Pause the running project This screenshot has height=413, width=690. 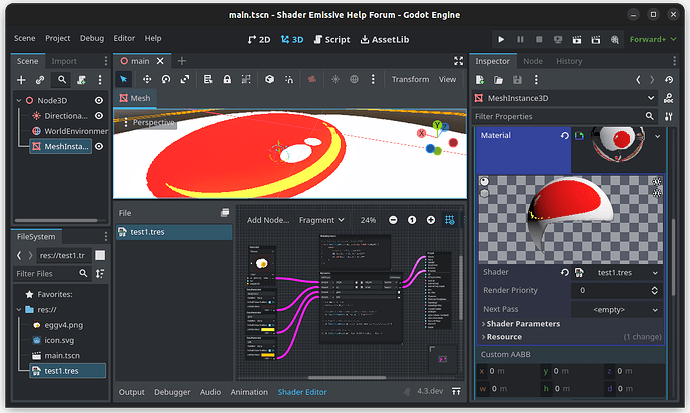[520, 40]
